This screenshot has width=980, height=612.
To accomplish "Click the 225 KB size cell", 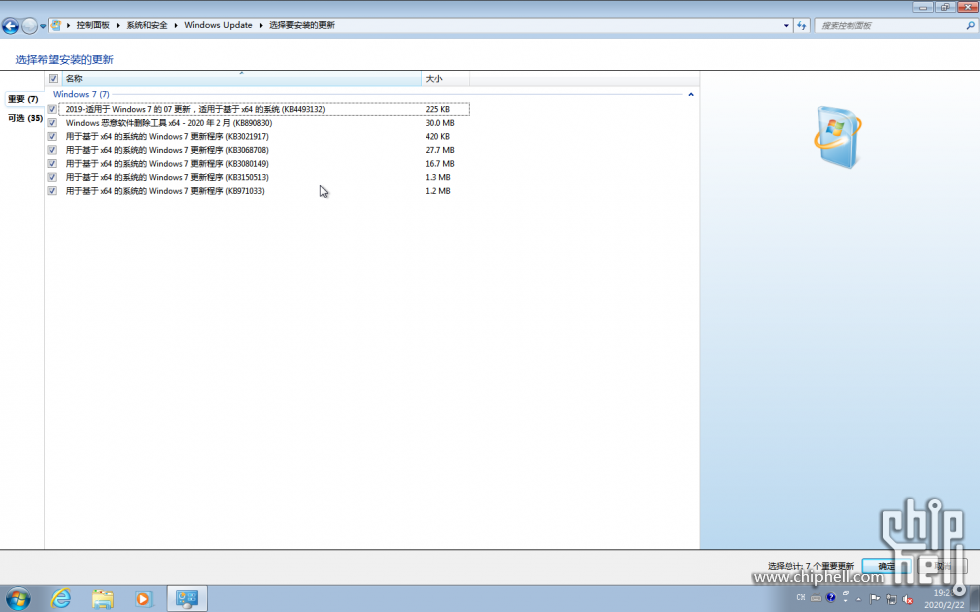I will coord(438,109).
